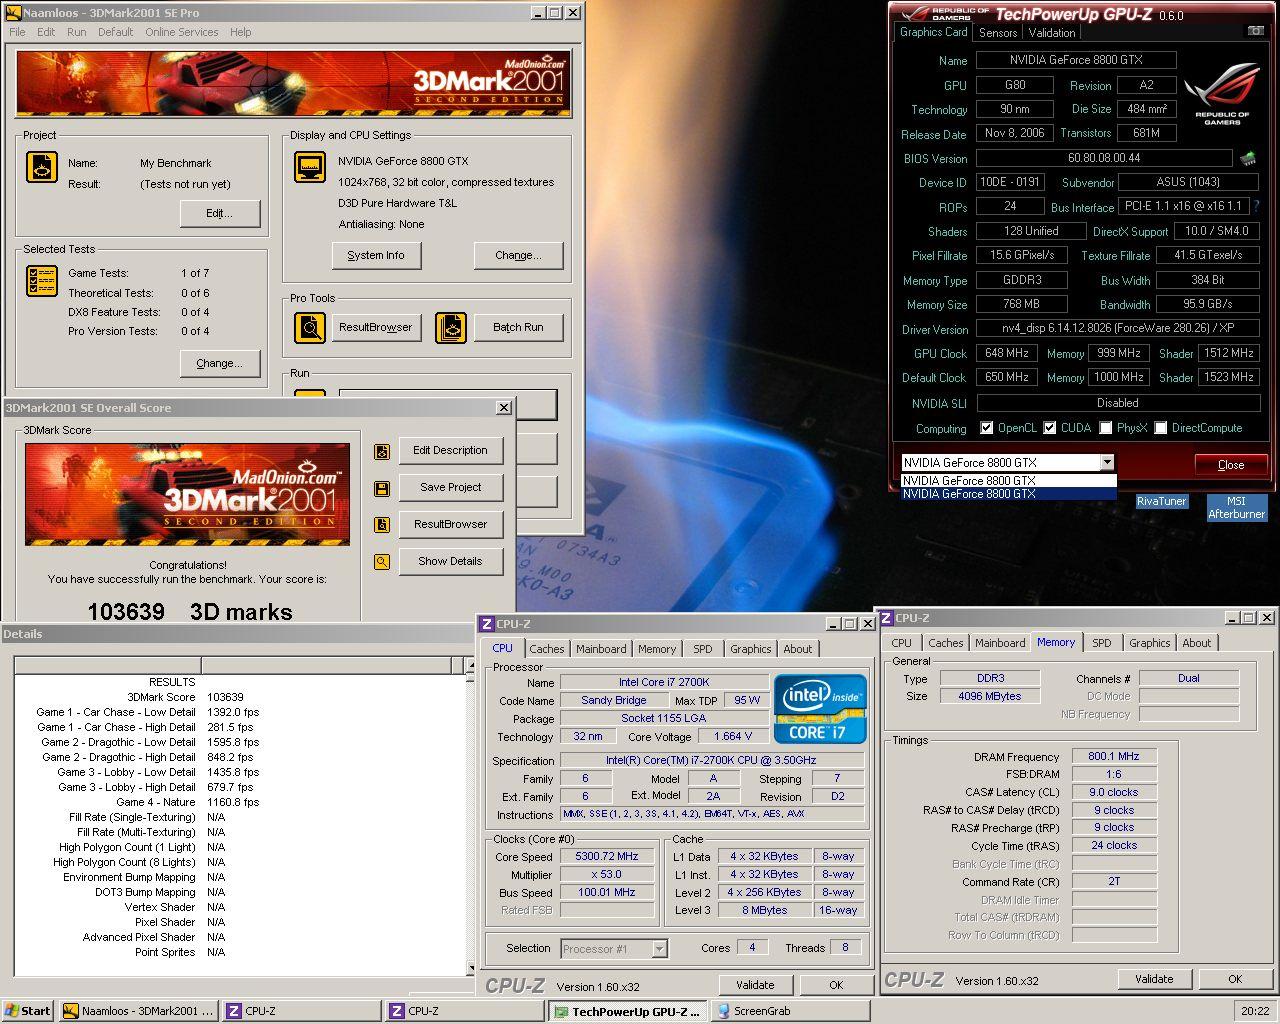This screenshot has height=1024, width=1280.
Task: Click Validate in the CPU-Z Memory window
Action: (x=1154, y=979)
